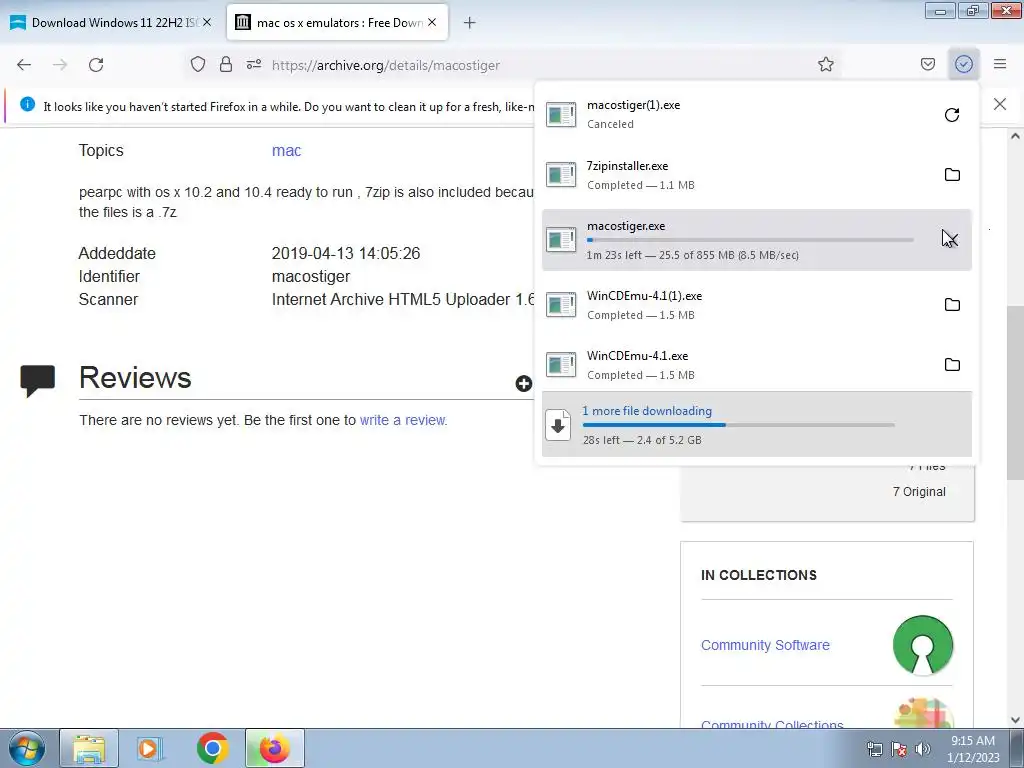Show site security padlock info
1024x768 pixels.
point(226,65)
